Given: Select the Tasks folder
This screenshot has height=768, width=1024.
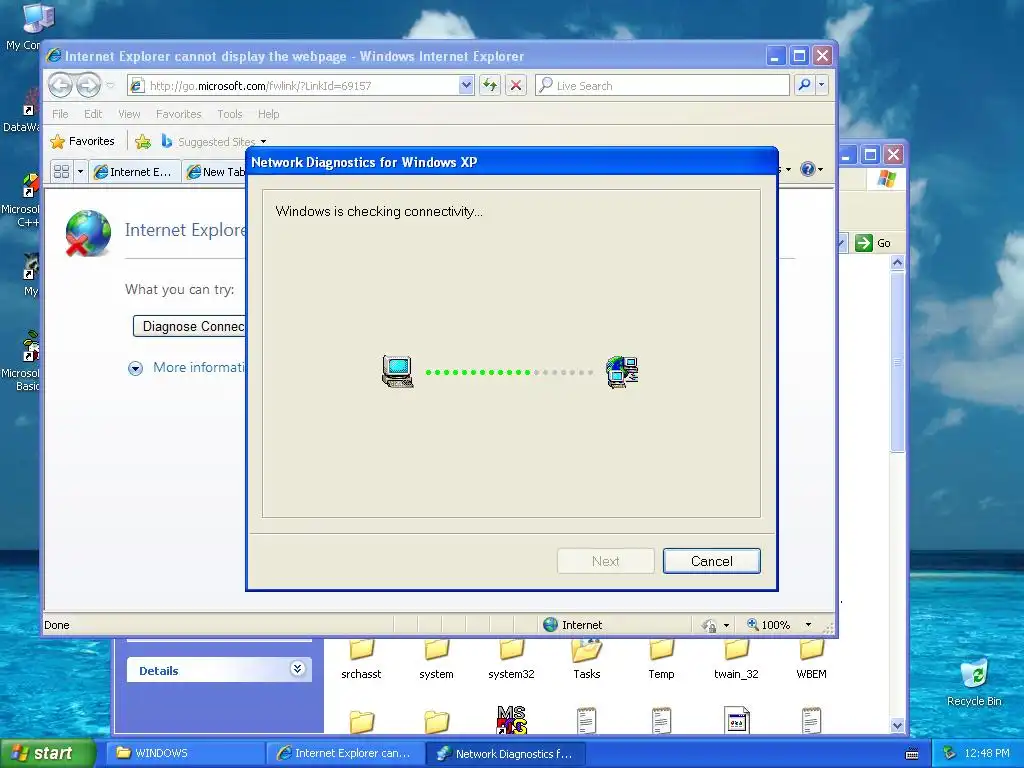Looking at the screenshot, I should [x=586, y=659].
